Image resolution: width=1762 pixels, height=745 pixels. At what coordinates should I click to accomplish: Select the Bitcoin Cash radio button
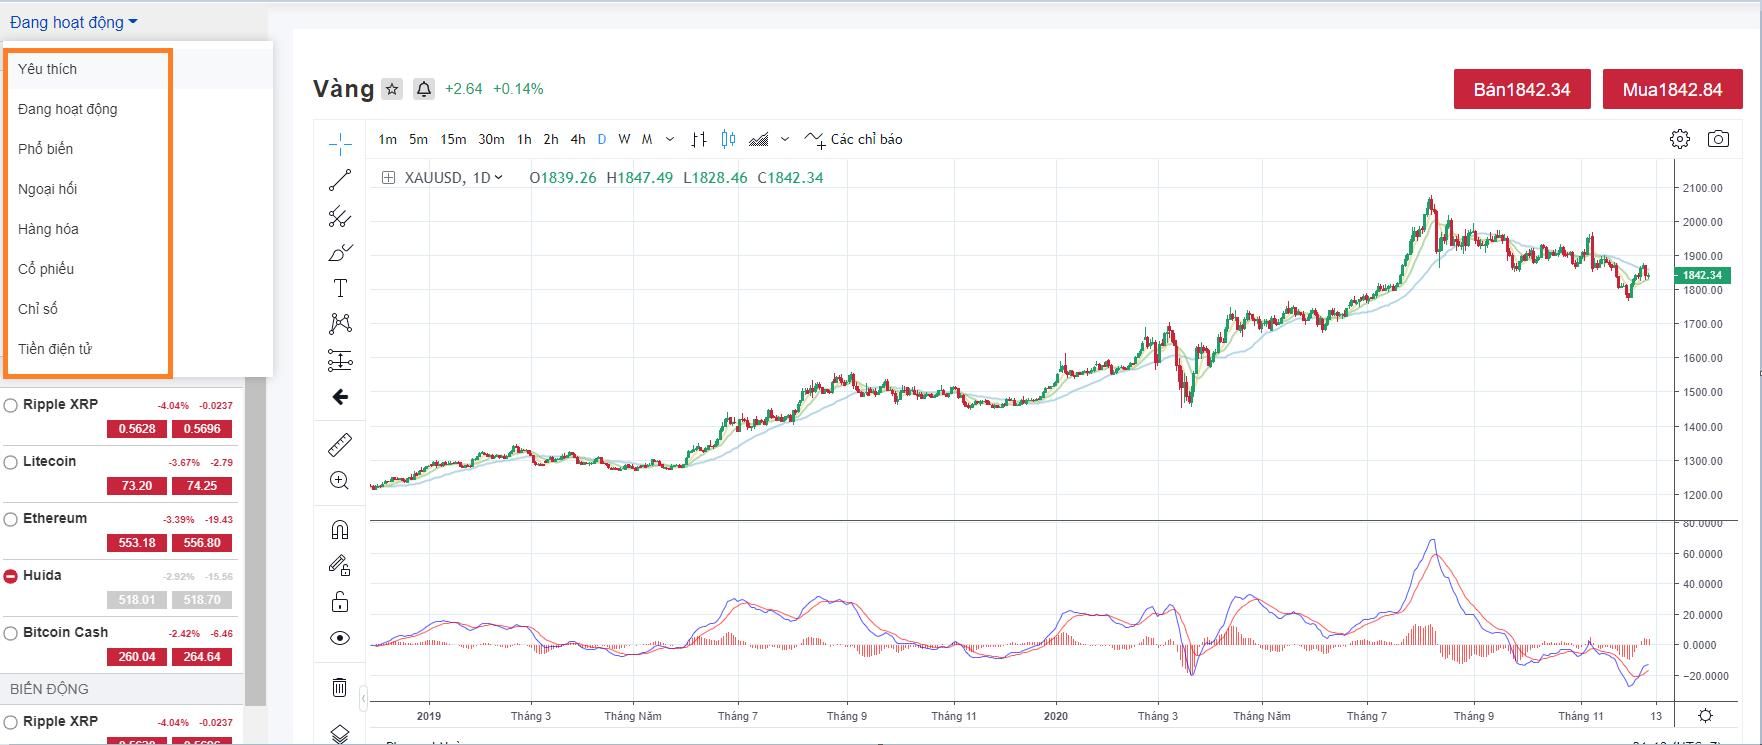point(11,633)
